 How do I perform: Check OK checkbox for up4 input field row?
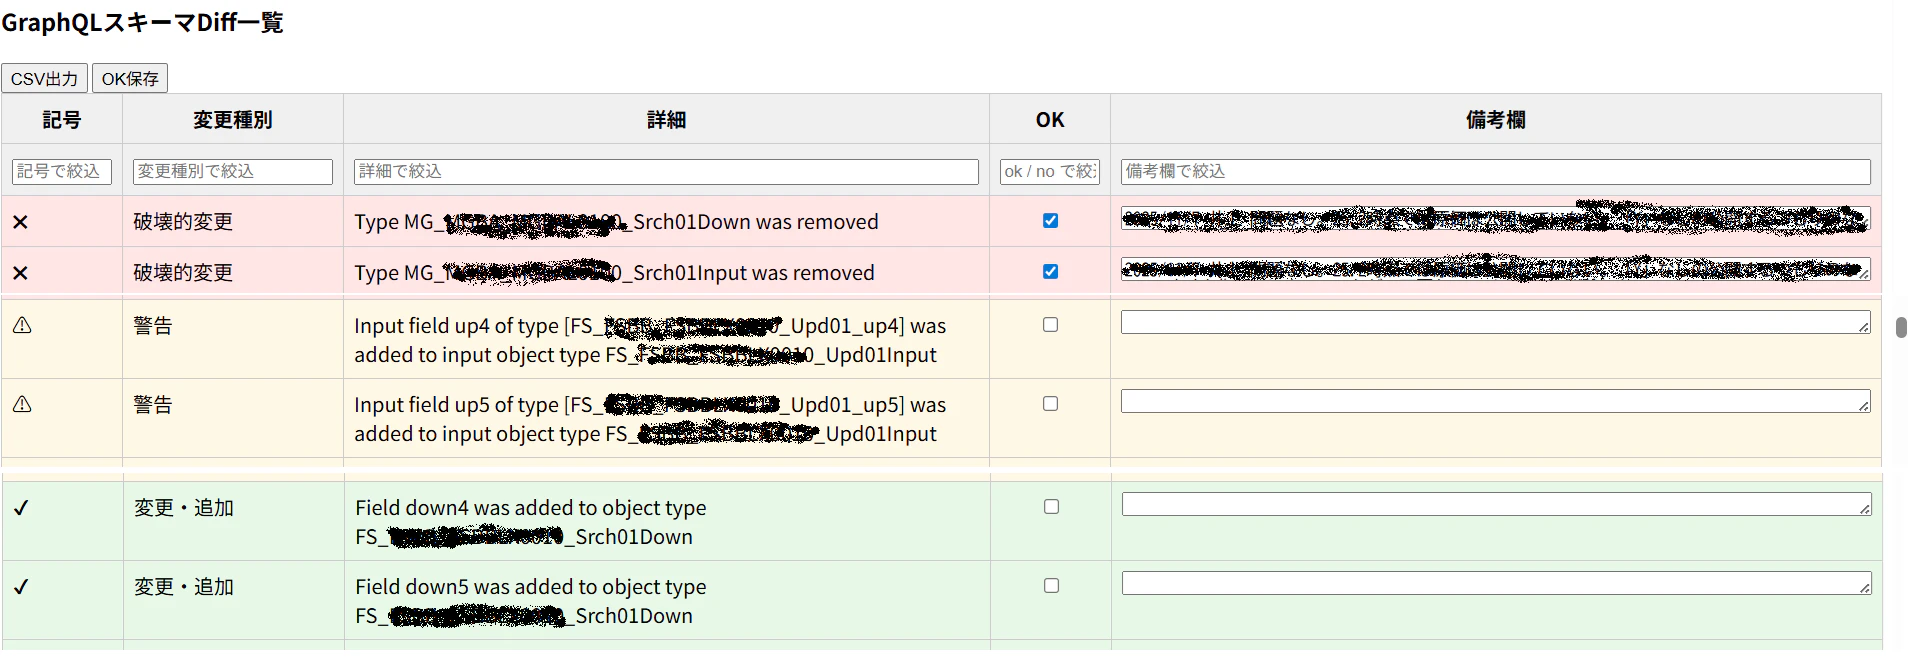tap(1050, 325)
